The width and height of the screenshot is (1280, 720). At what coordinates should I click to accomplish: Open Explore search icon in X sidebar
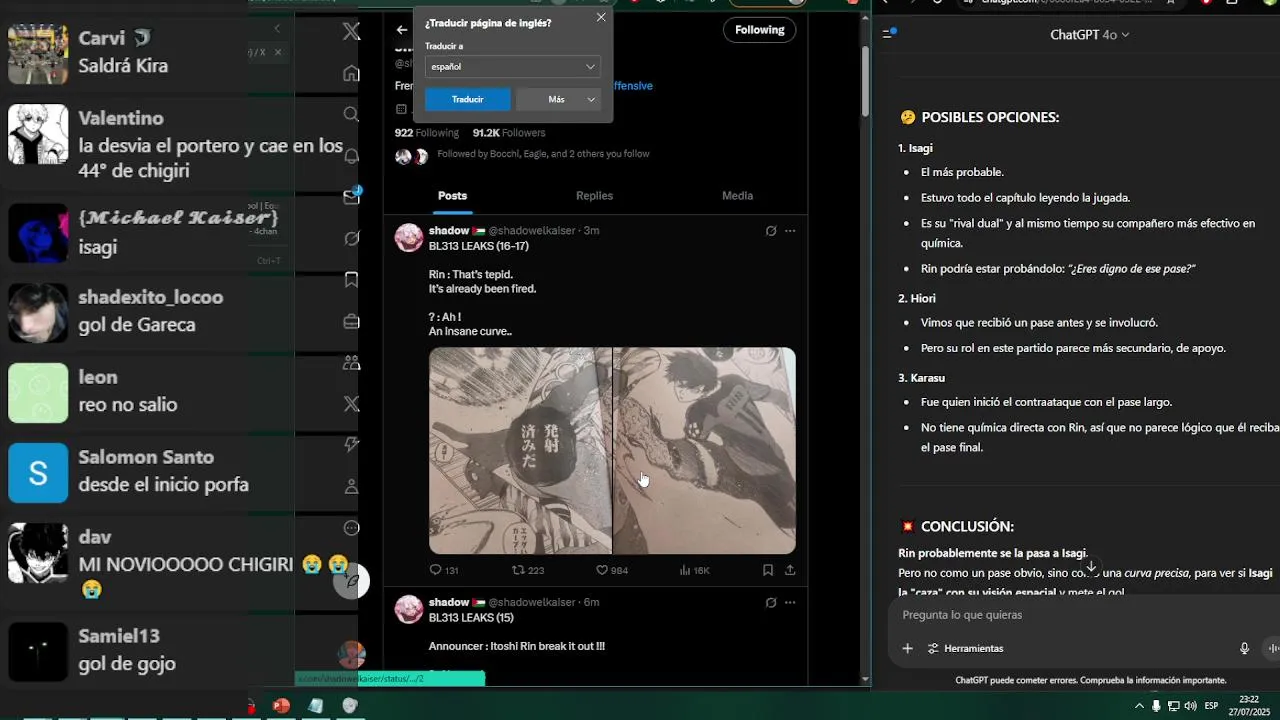[351, 114]
